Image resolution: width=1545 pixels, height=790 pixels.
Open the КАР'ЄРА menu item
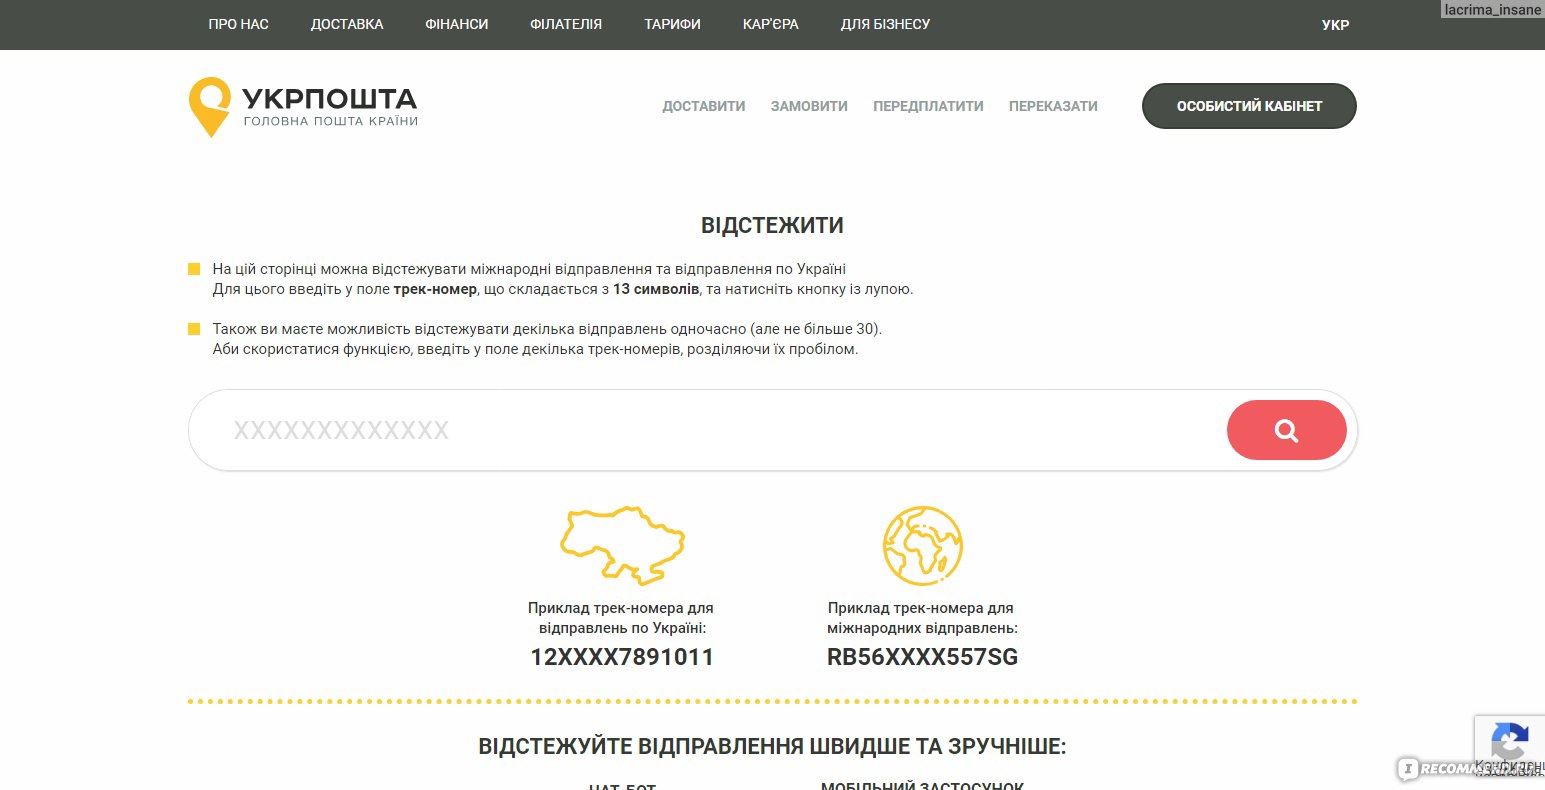pos(771,24)
